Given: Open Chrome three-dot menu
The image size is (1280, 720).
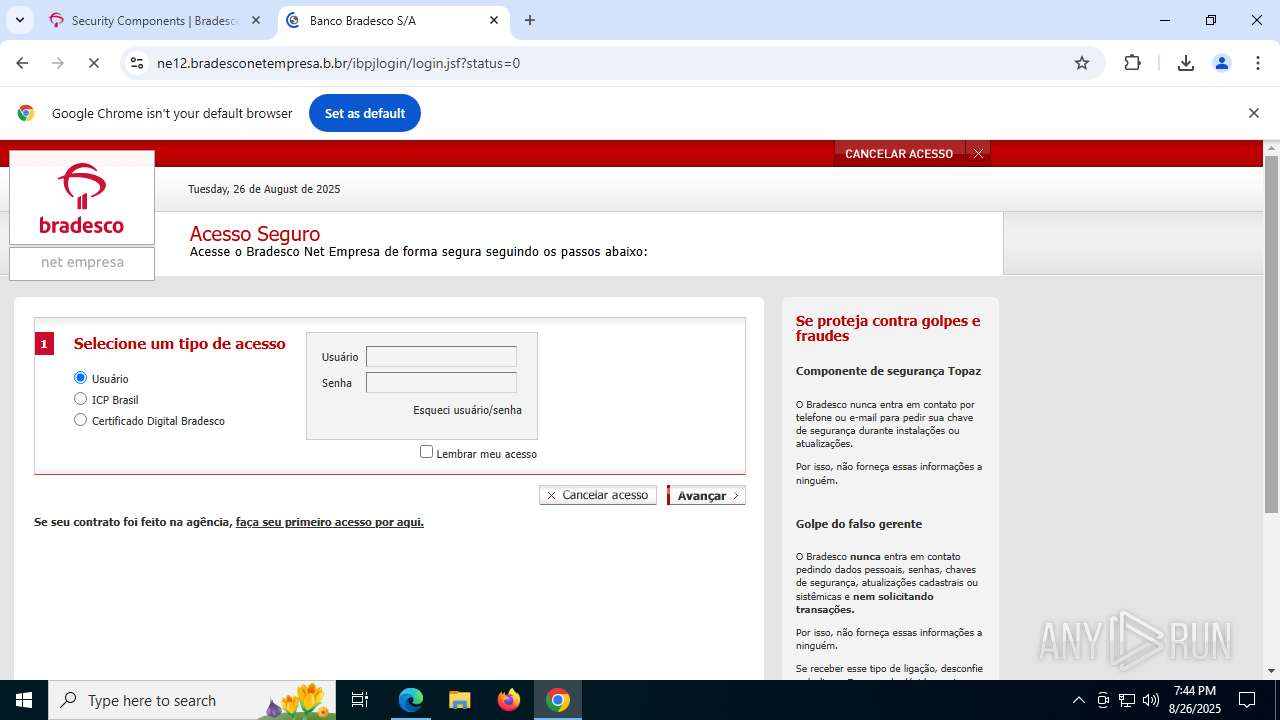Looking at the screenshot, I should tap(1258, 63).
